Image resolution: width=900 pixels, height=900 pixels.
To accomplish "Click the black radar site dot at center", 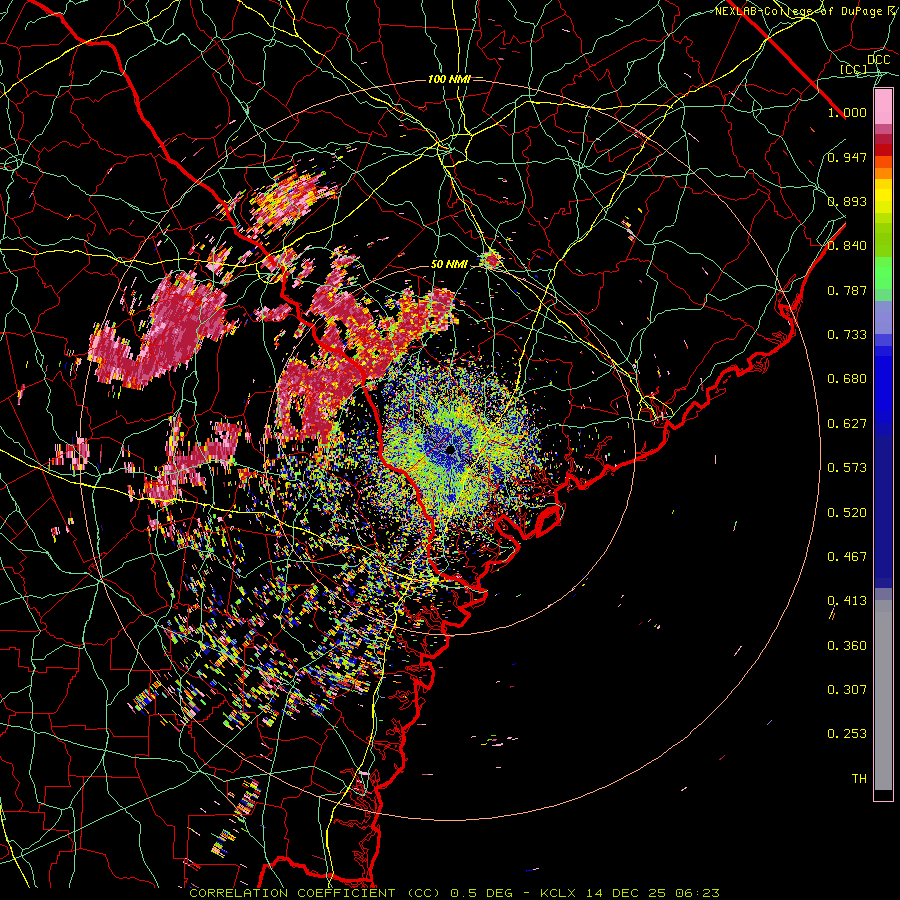I will (x=451, y=449).
